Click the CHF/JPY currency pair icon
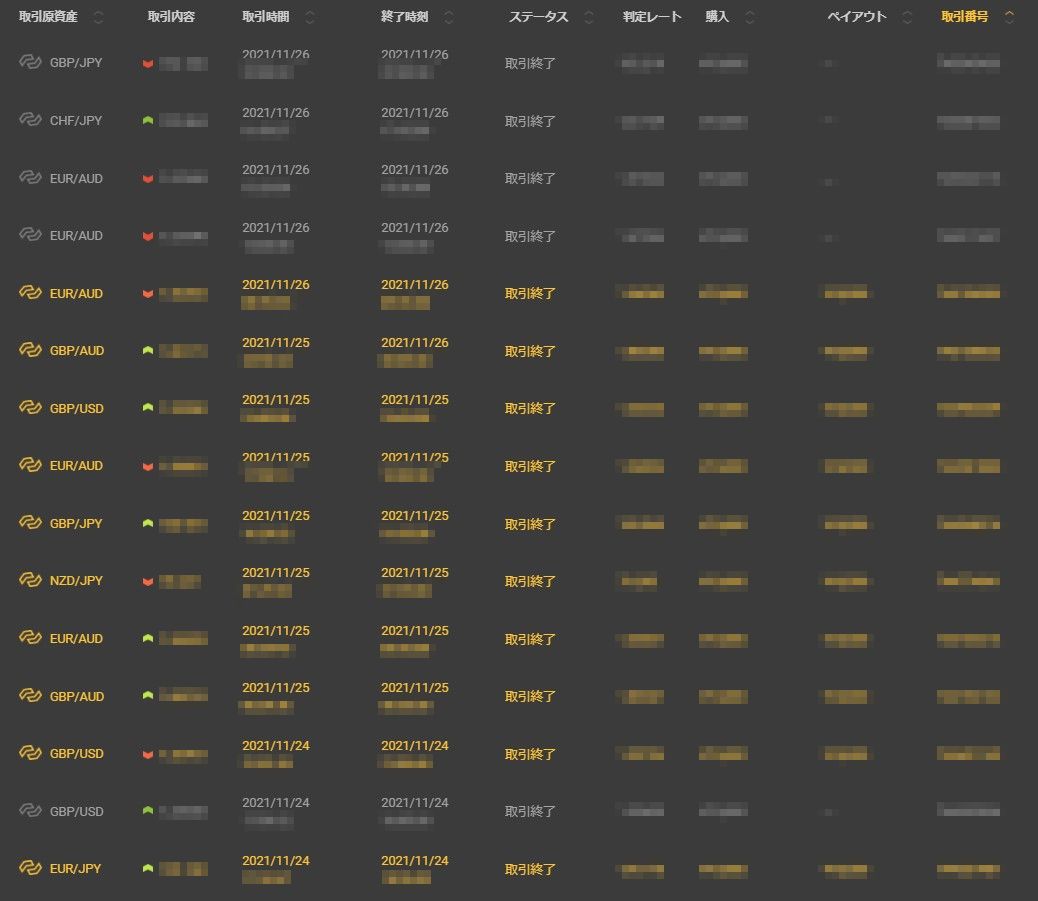Image resolution: width=1038 pixels, height=901 pixels. click(30, 120)
